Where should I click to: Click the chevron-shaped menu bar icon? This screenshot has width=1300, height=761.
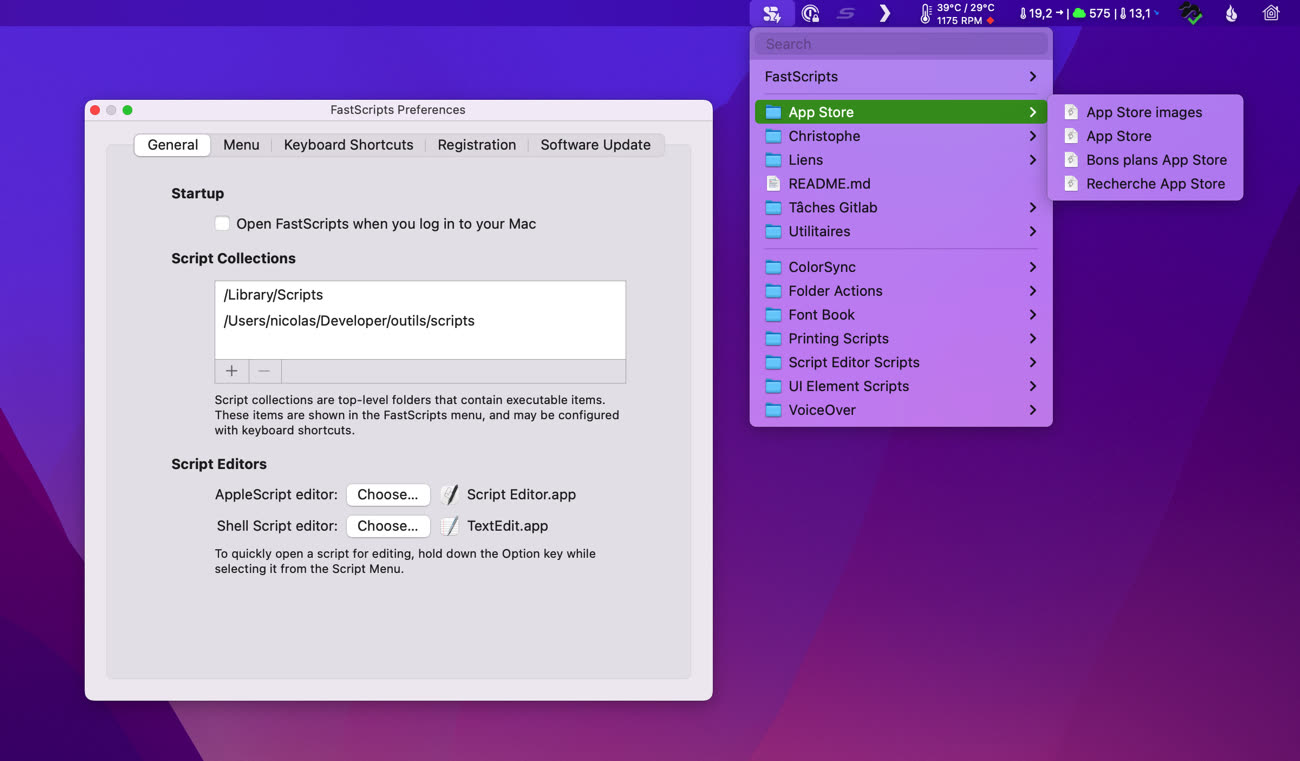pos(885,13)
